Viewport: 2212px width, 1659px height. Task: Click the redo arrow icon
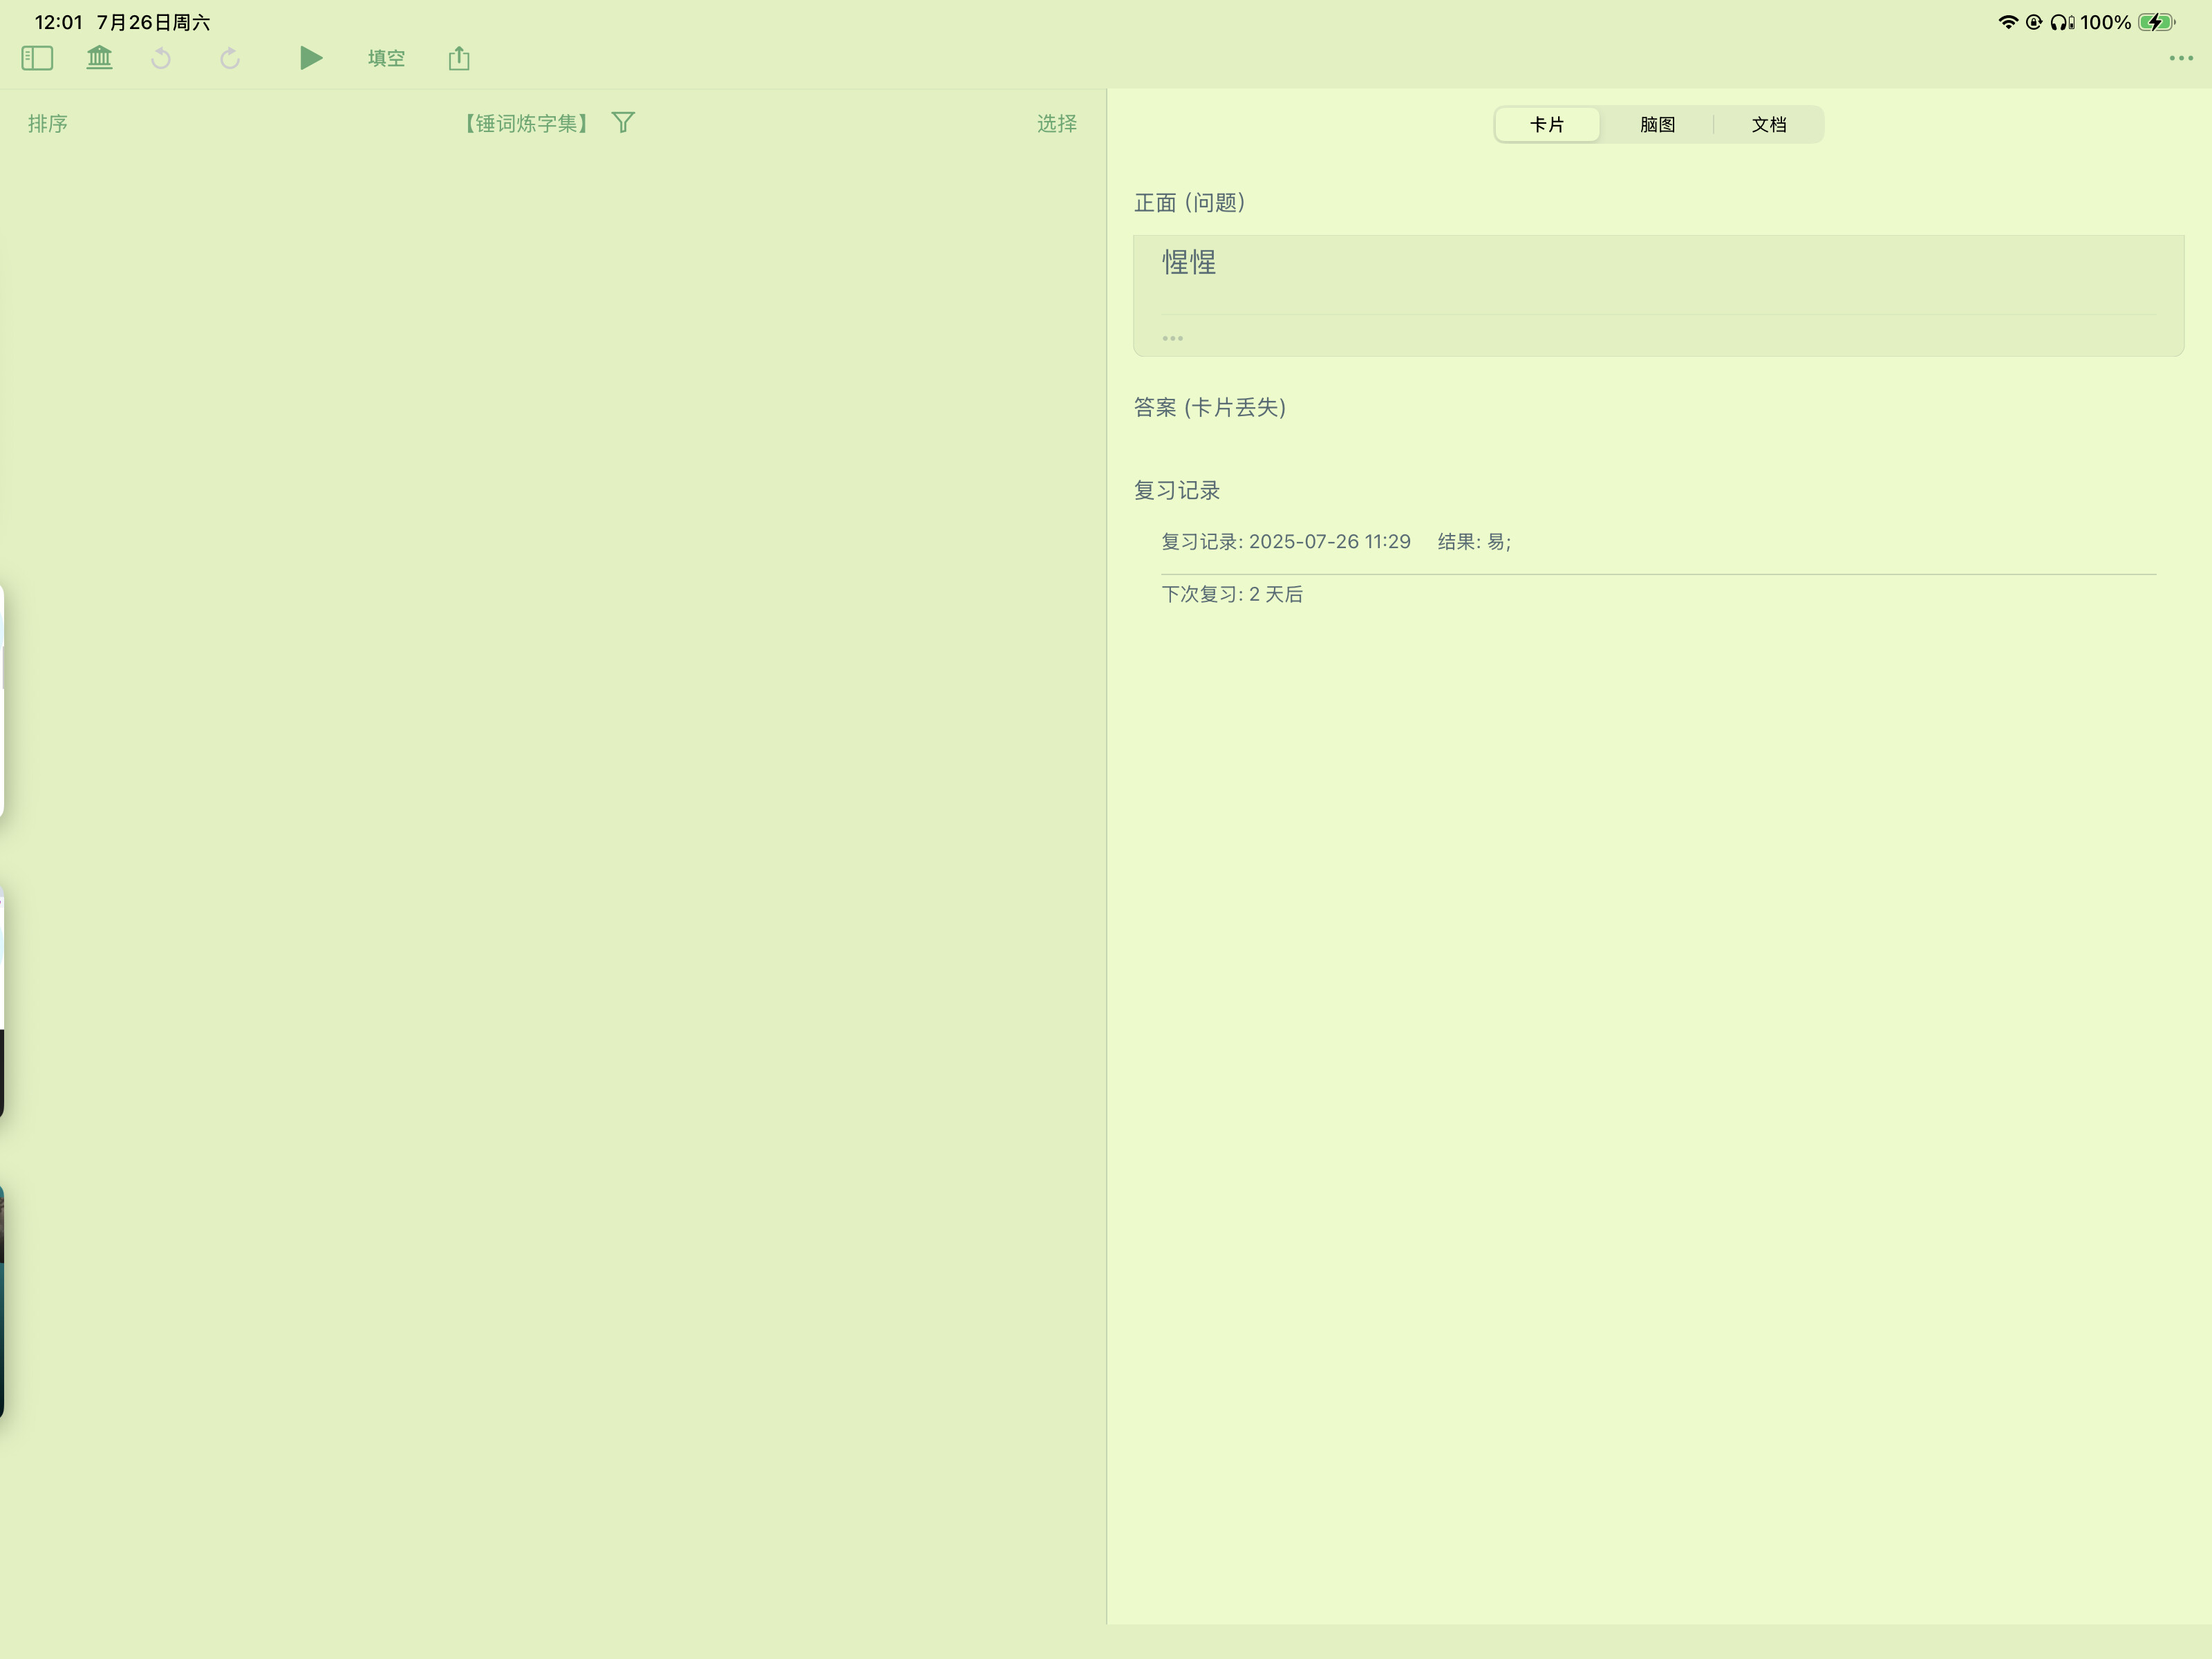pos(230,59)
